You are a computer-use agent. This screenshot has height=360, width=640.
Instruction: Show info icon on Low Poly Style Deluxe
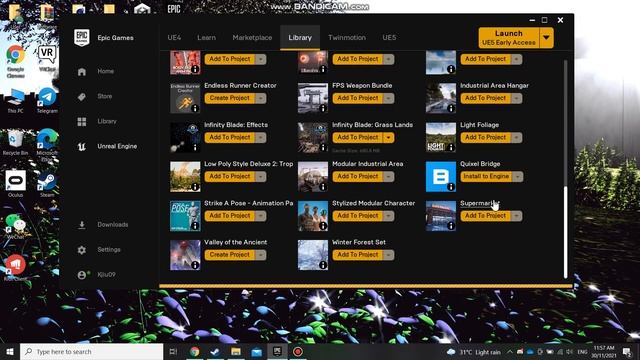pos(195,187)
